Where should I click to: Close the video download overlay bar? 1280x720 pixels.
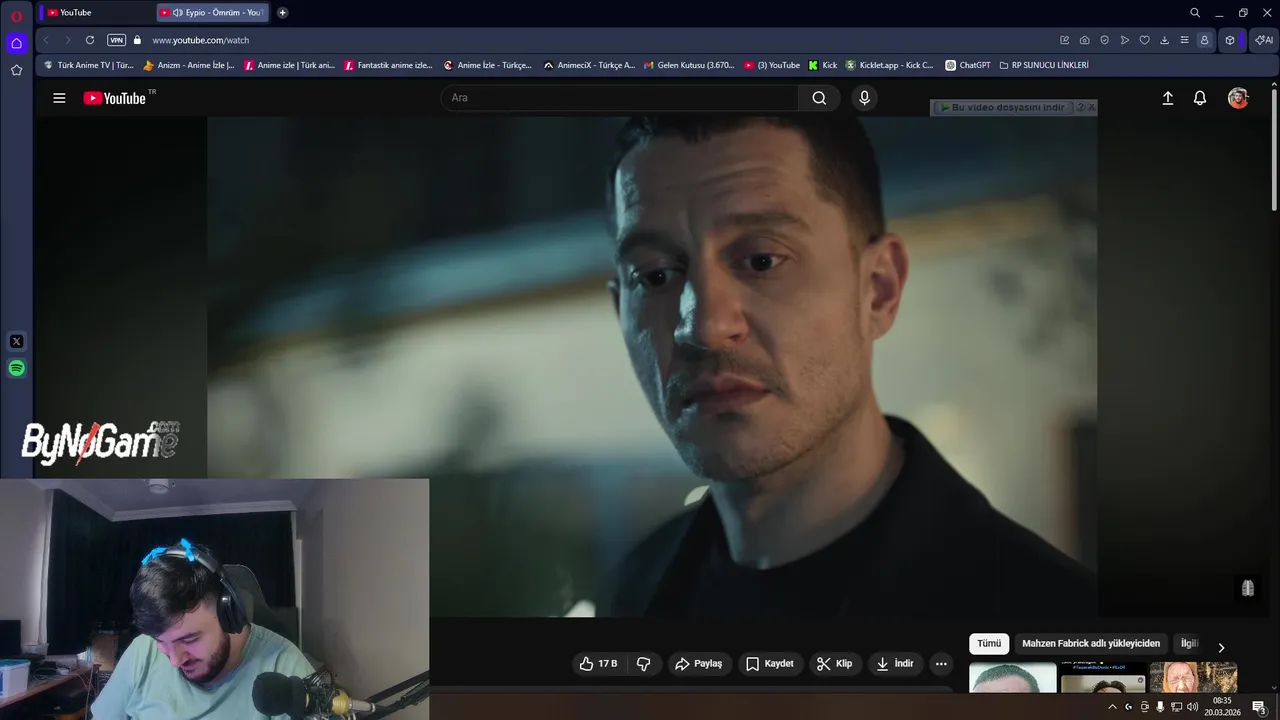pyautogui.click(x=1092, y=107)
